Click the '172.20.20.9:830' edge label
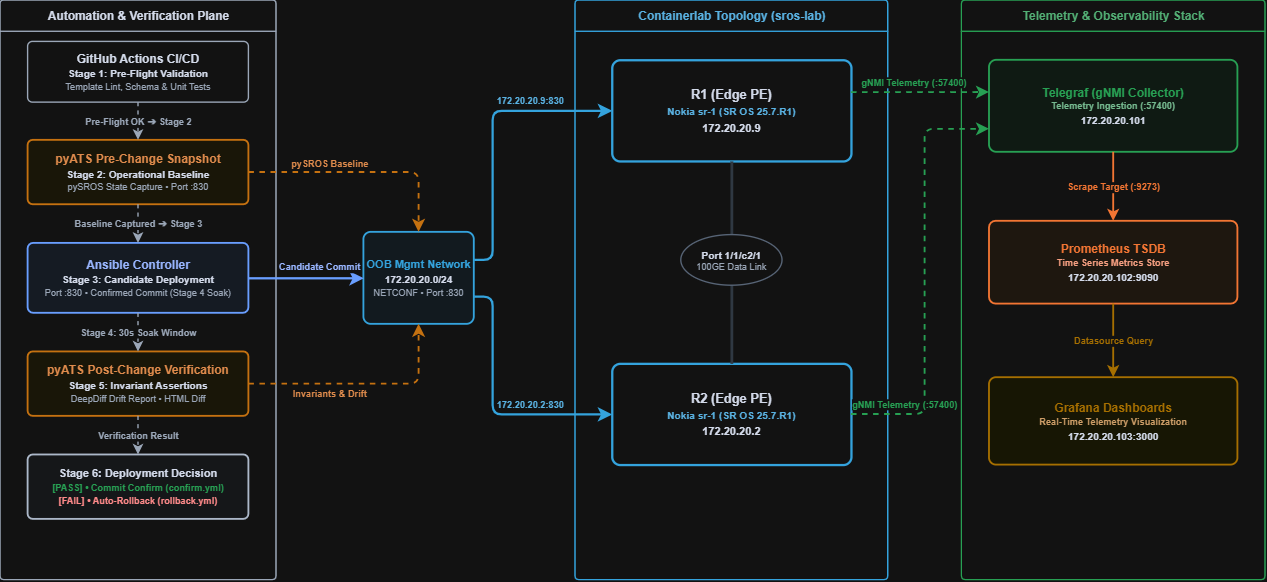 click(x=531, y=101)
